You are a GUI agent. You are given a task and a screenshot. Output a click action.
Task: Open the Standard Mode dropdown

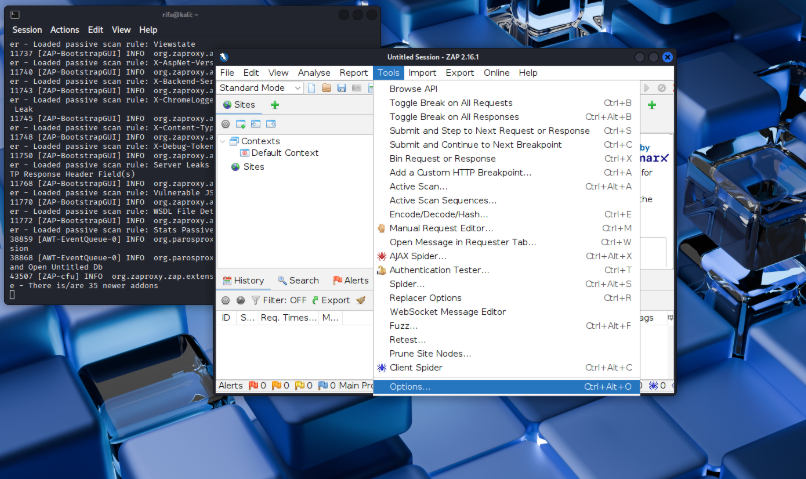point(260,88)
